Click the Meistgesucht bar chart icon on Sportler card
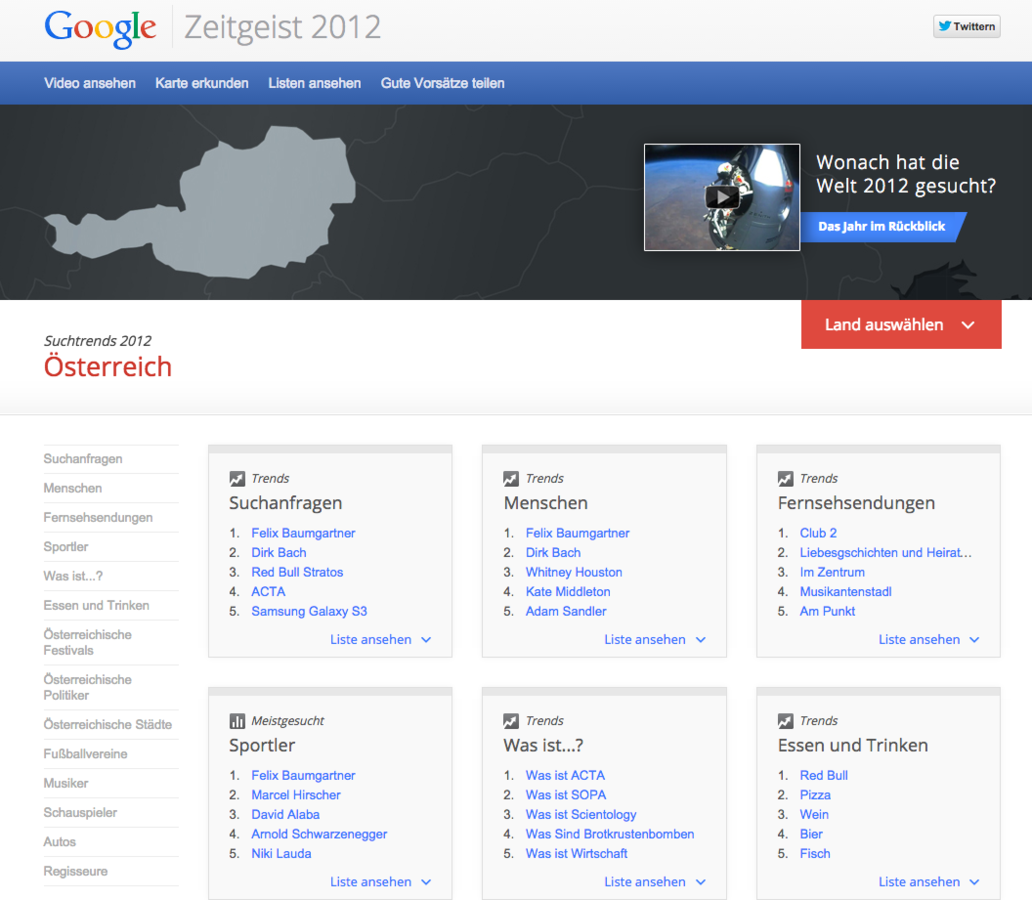The width and height of the screenshot is (1032, 900). pos(237,721)
